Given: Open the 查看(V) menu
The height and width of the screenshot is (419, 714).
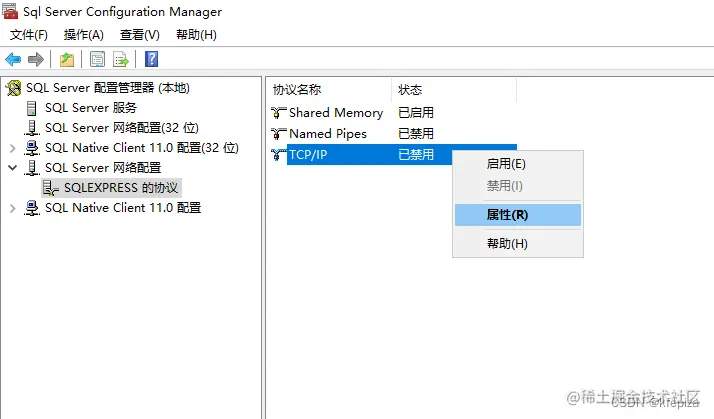Looking at the screenshot, I should click(140, 35).
